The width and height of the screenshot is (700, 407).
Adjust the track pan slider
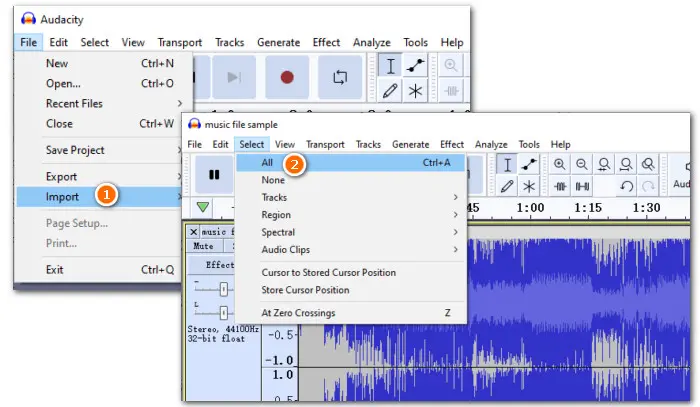pos(224,312)
